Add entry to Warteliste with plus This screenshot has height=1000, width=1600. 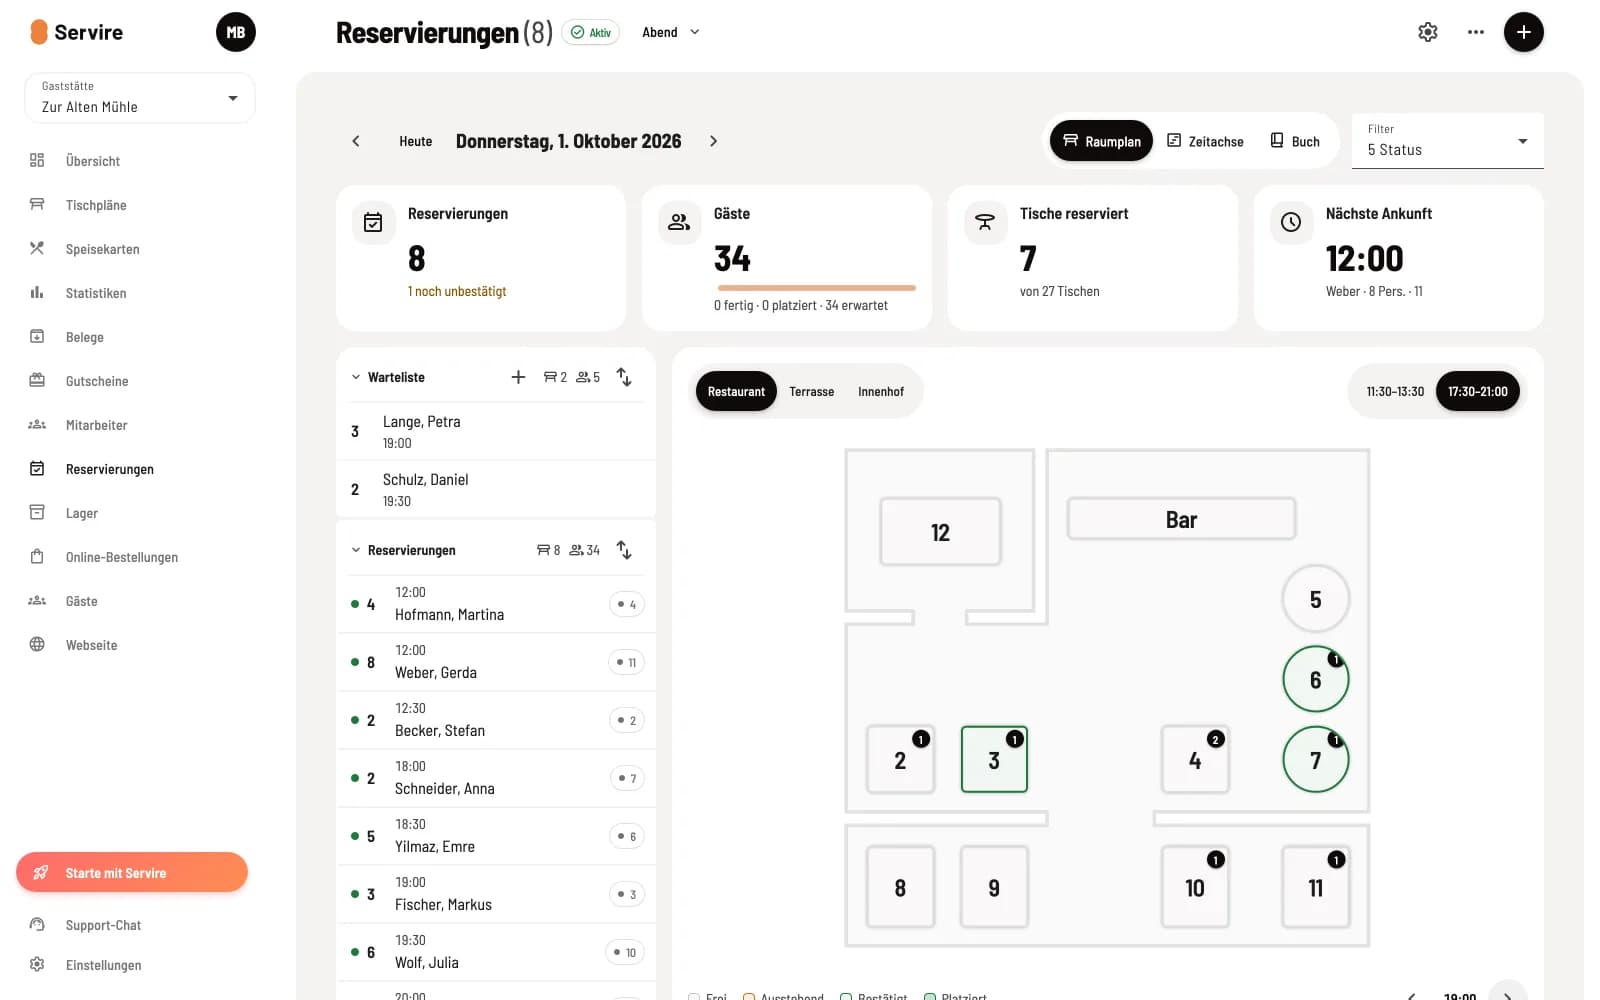518,377
